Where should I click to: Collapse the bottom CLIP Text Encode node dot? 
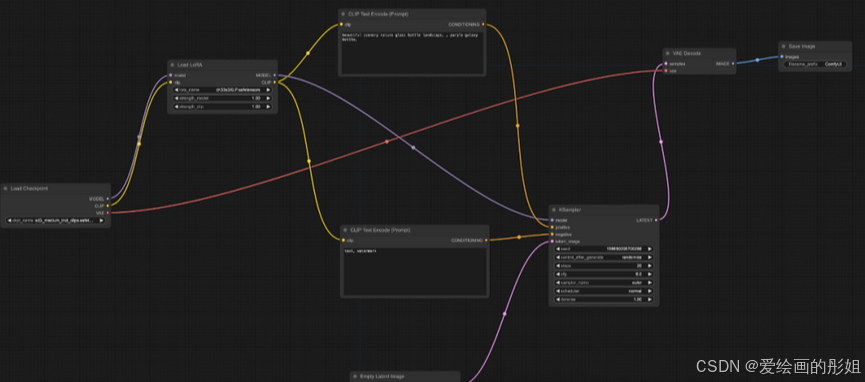pos(345,230)
